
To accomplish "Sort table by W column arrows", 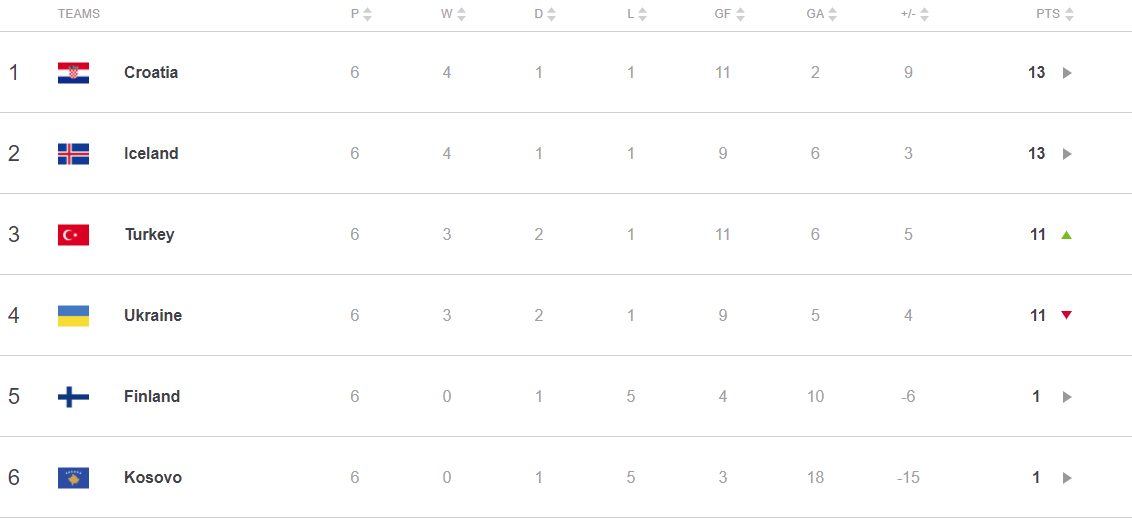I will point(461,14).
